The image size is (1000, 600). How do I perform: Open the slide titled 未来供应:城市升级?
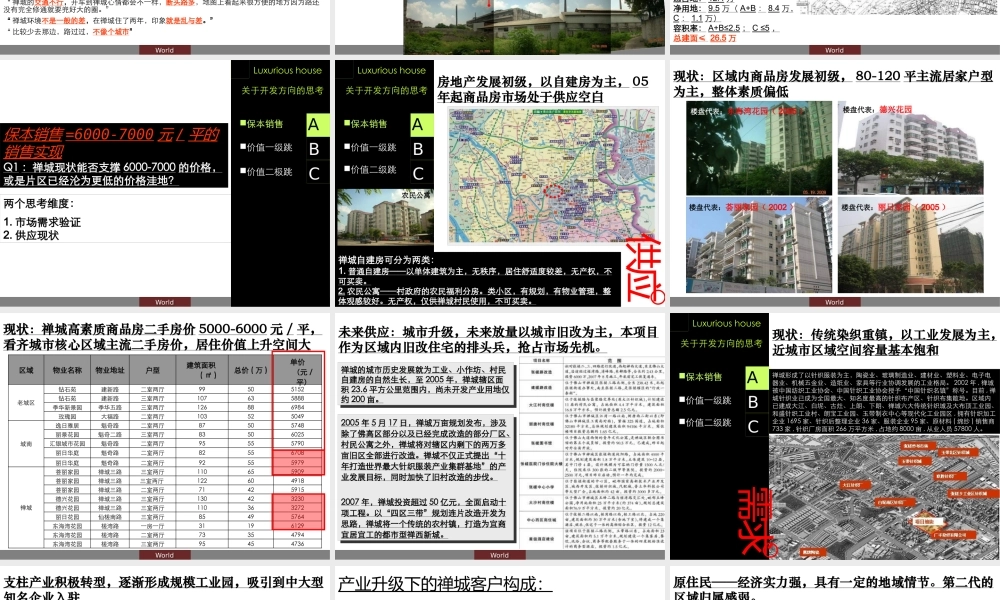(x=499, y=436)
